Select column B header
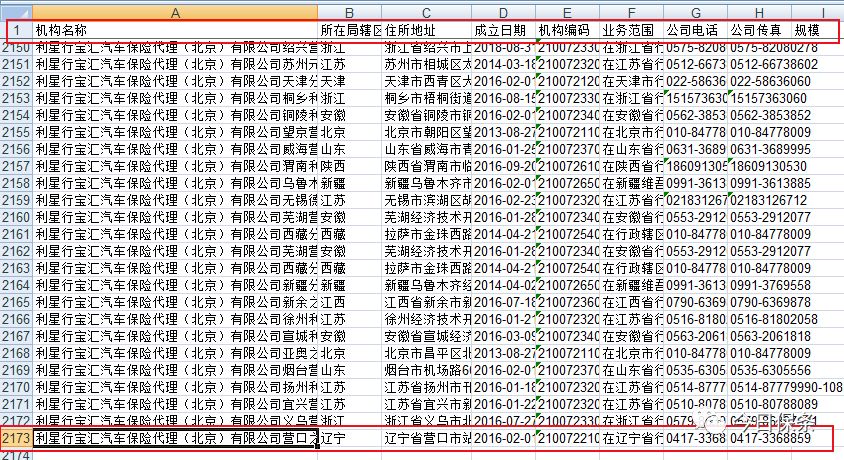 pyautogui.click(x=349, y=13)
